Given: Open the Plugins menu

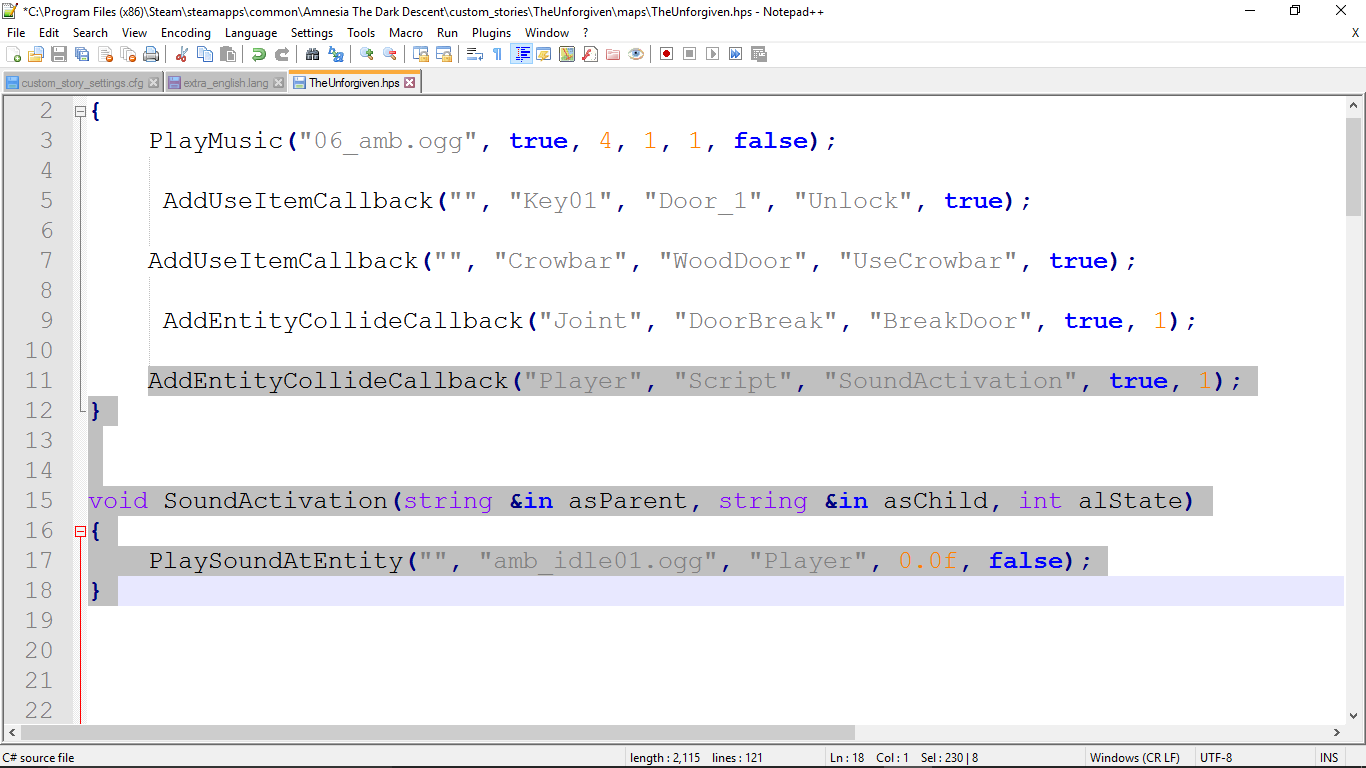Looking at the screenshot, I should pyautogui.click(x=491, y=33).
